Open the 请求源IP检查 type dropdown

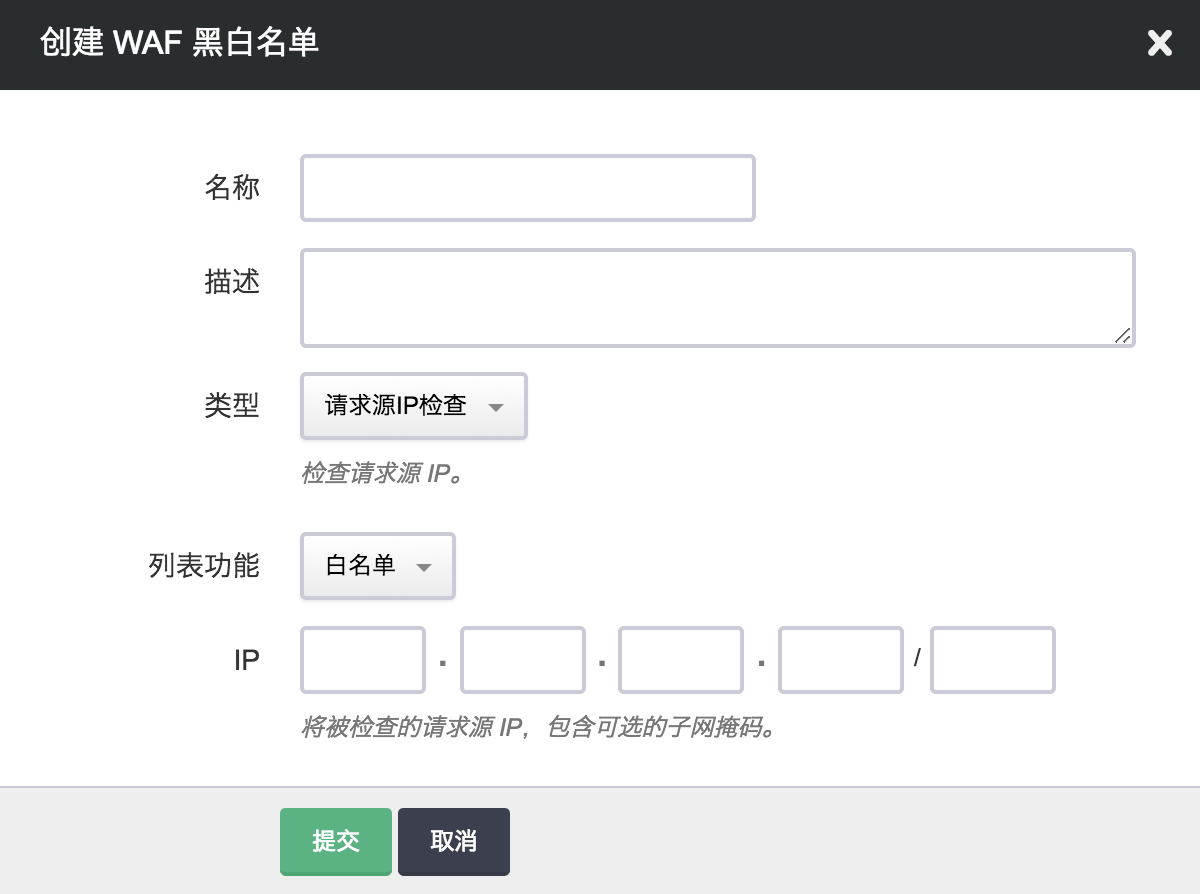(413, 406)
